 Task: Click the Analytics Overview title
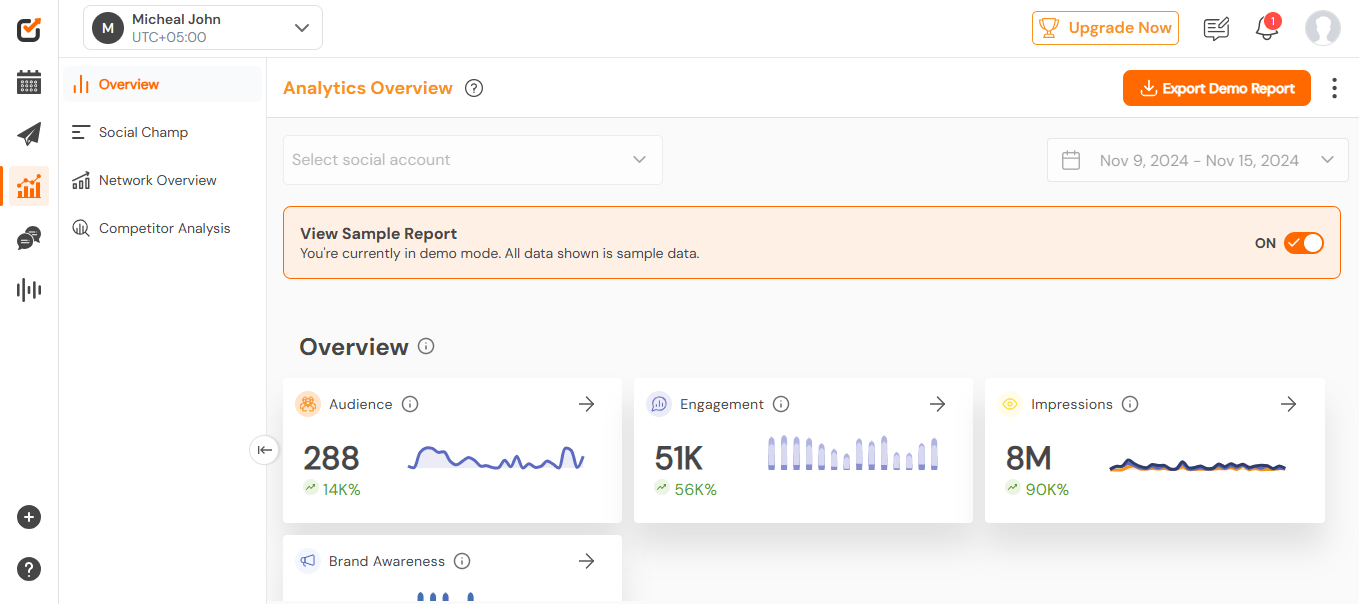pyautogui.click(x=368, y=88)
